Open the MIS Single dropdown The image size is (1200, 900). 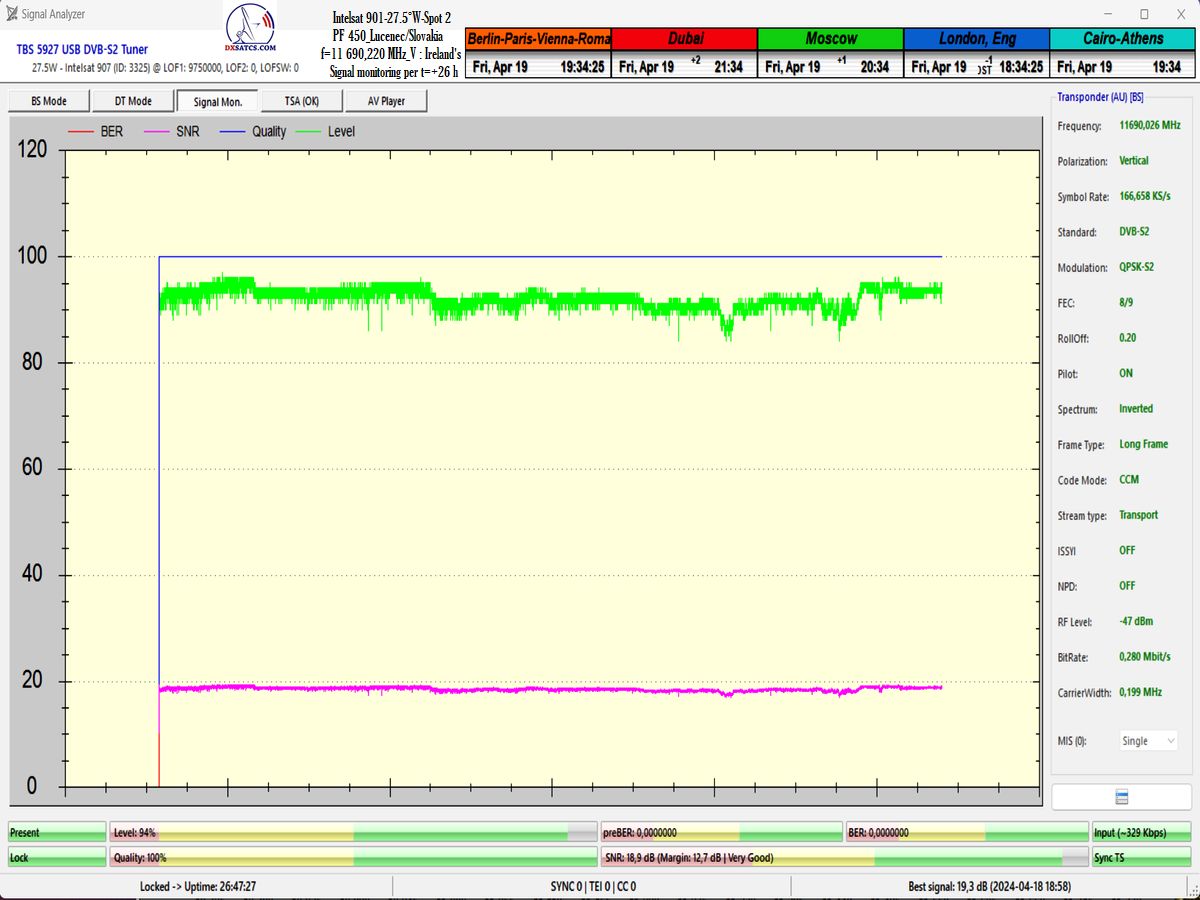click(1148, 741)
